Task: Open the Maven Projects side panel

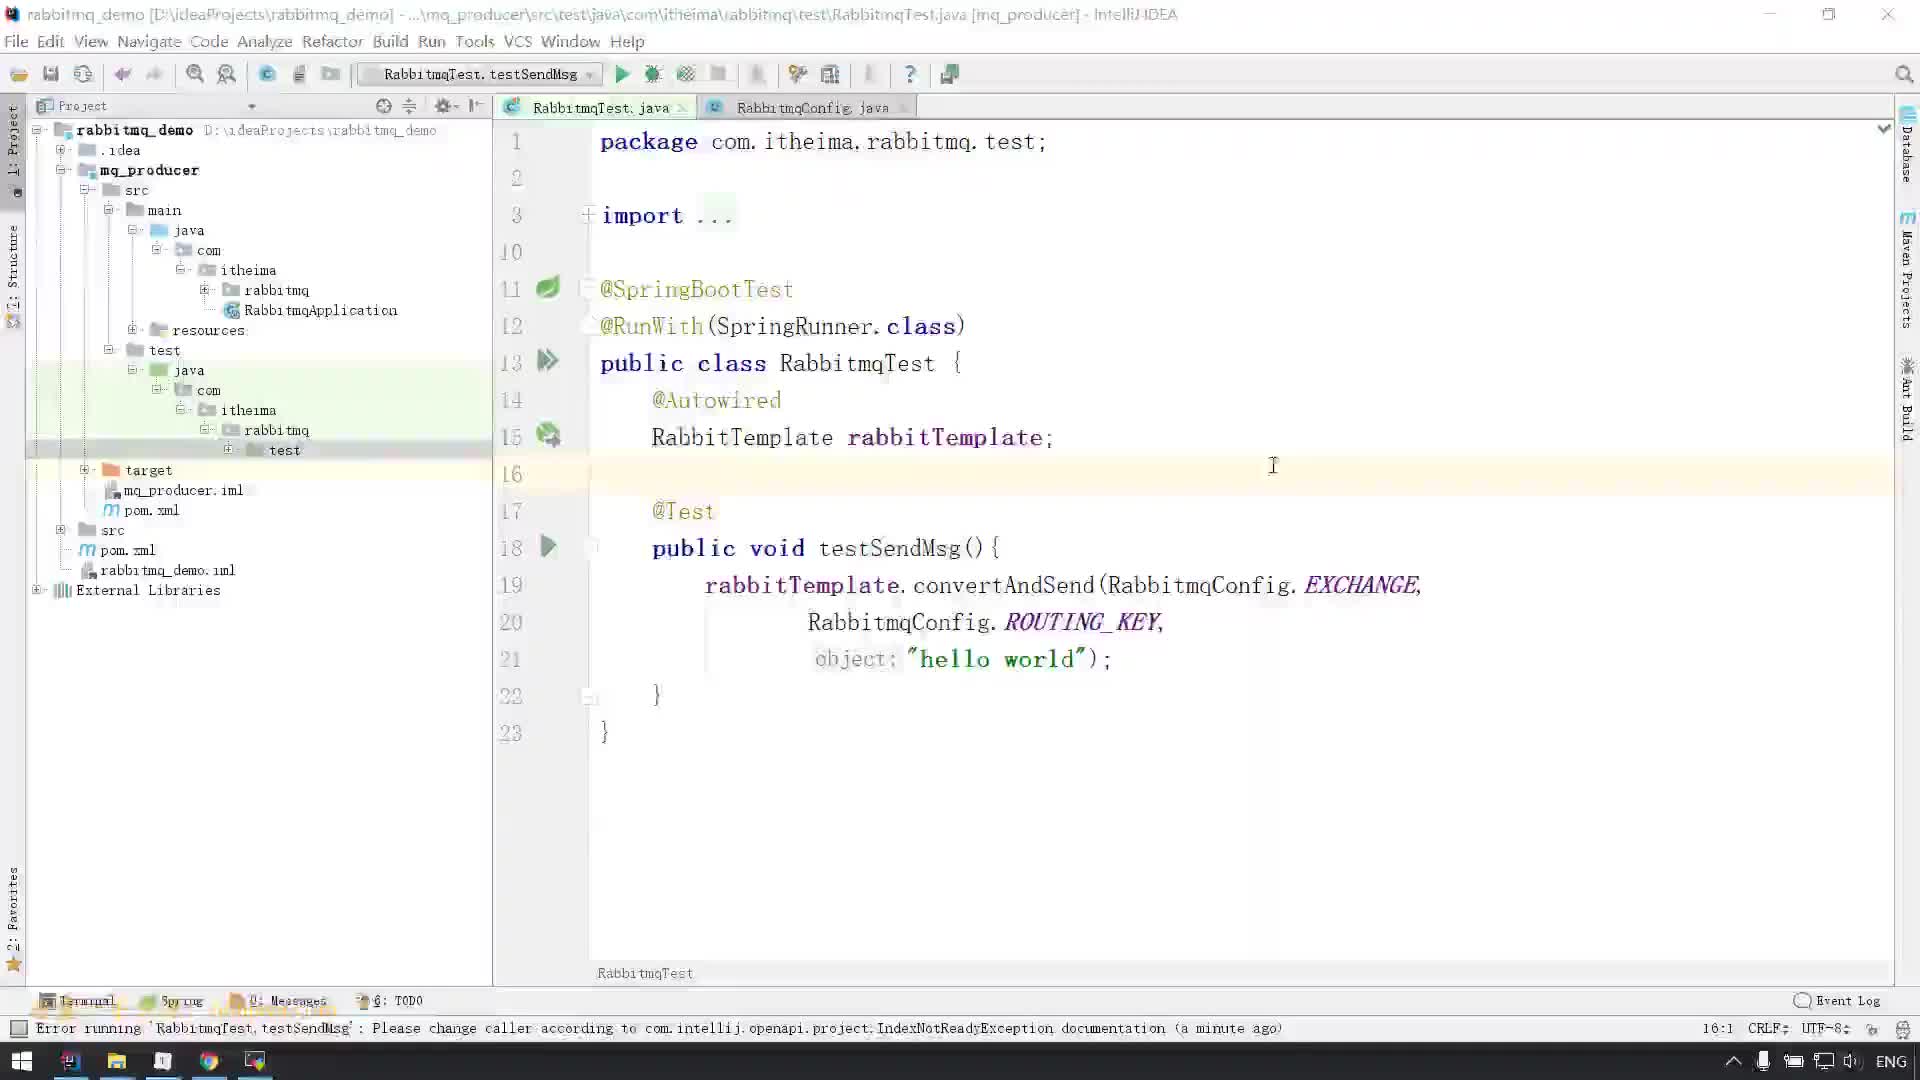Action: 1907,270
